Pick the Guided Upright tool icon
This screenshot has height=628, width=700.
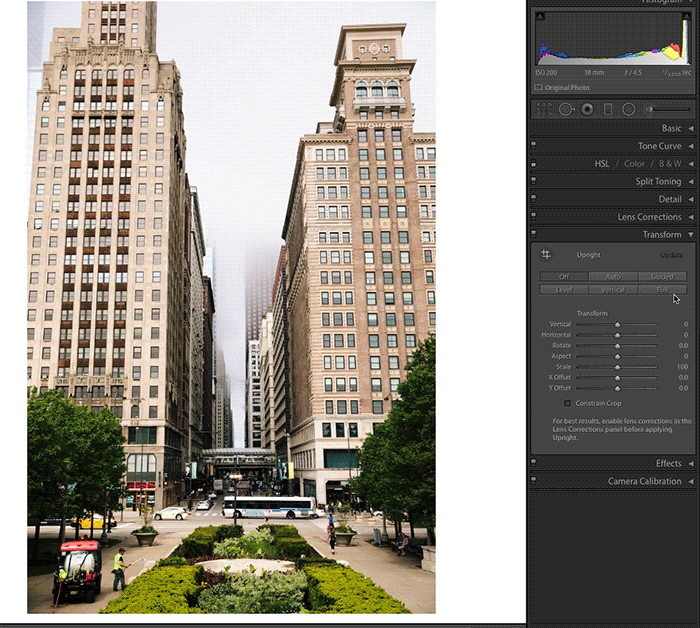[x=546, y=254]
